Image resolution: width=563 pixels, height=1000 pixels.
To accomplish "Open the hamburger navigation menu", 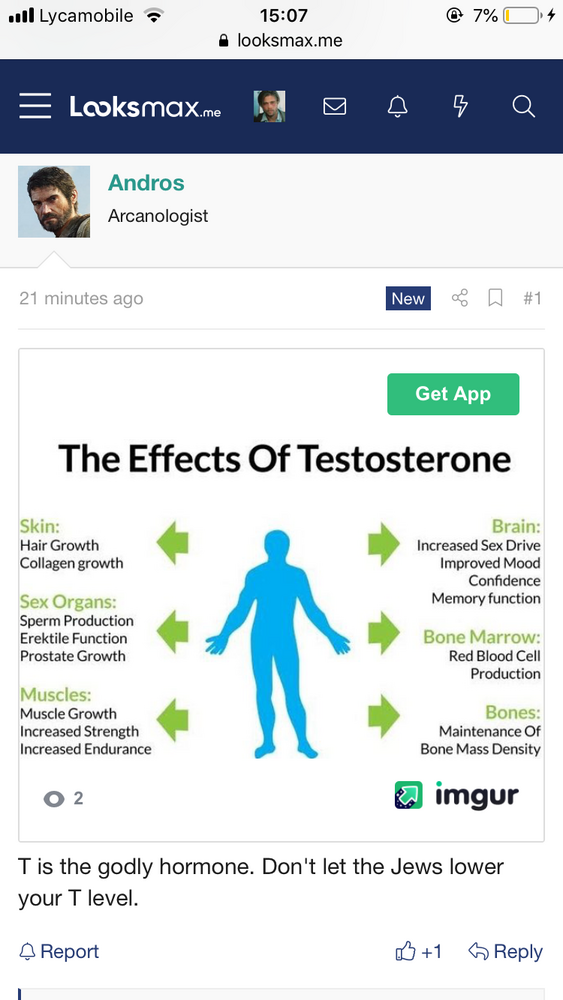I will pyautogui.click(x=35, y=106).
